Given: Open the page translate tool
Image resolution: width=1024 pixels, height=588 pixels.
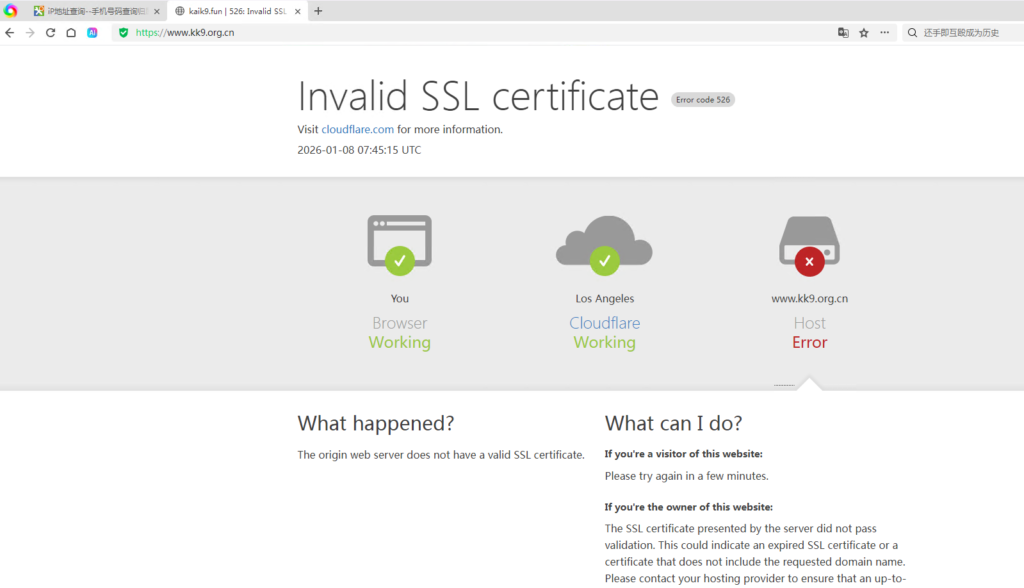Looking at the screenshot, I should coord(843,33).
